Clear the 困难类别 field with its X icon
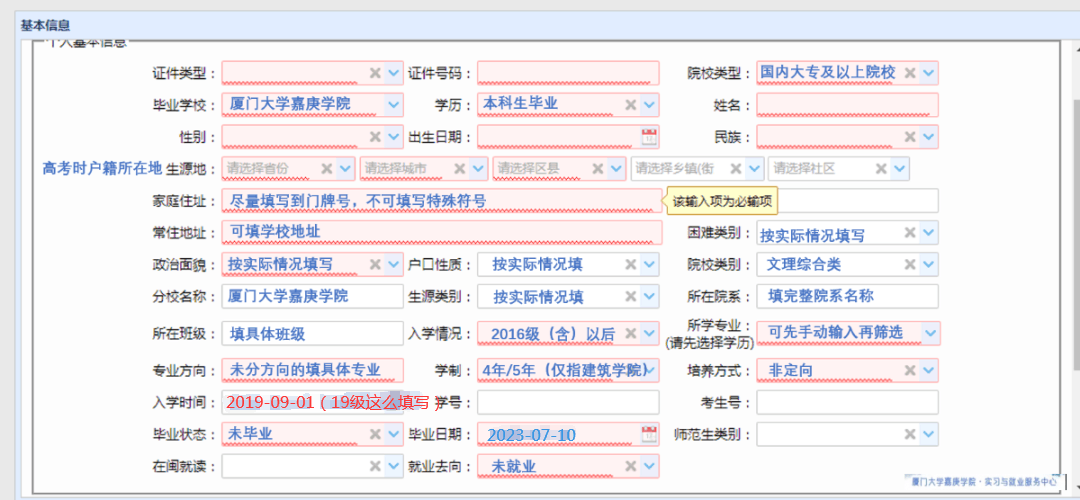 910,232
